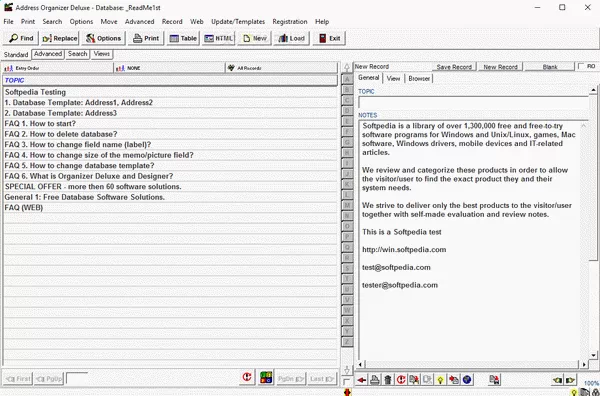Switch to the Browser tab in record panel
Image resolution: width=600 pixels, height=396 pixels.
pos(419,78)
